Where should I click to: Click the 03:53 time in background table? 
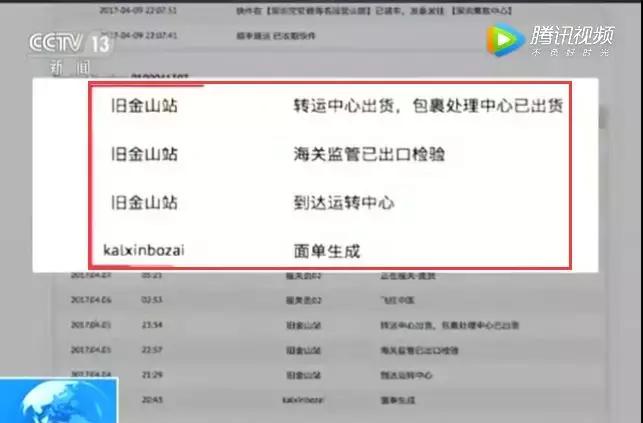tap(152, 300)
